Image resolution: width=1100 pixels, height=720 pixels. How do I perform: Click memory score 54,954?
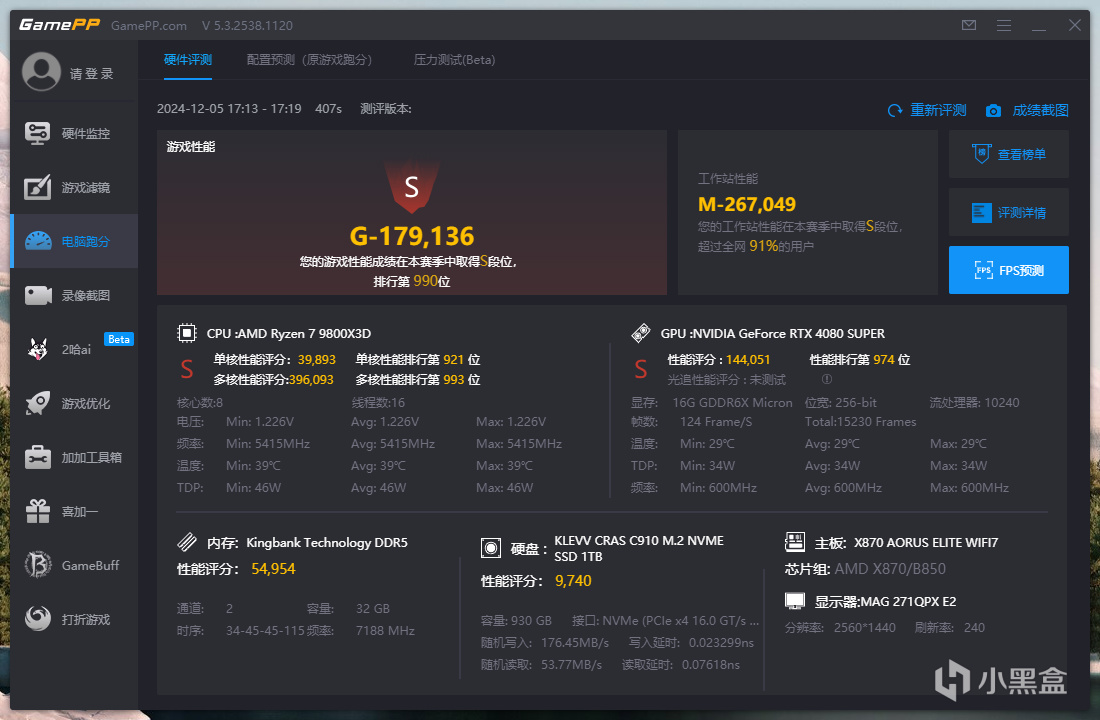tap(273, 568)
